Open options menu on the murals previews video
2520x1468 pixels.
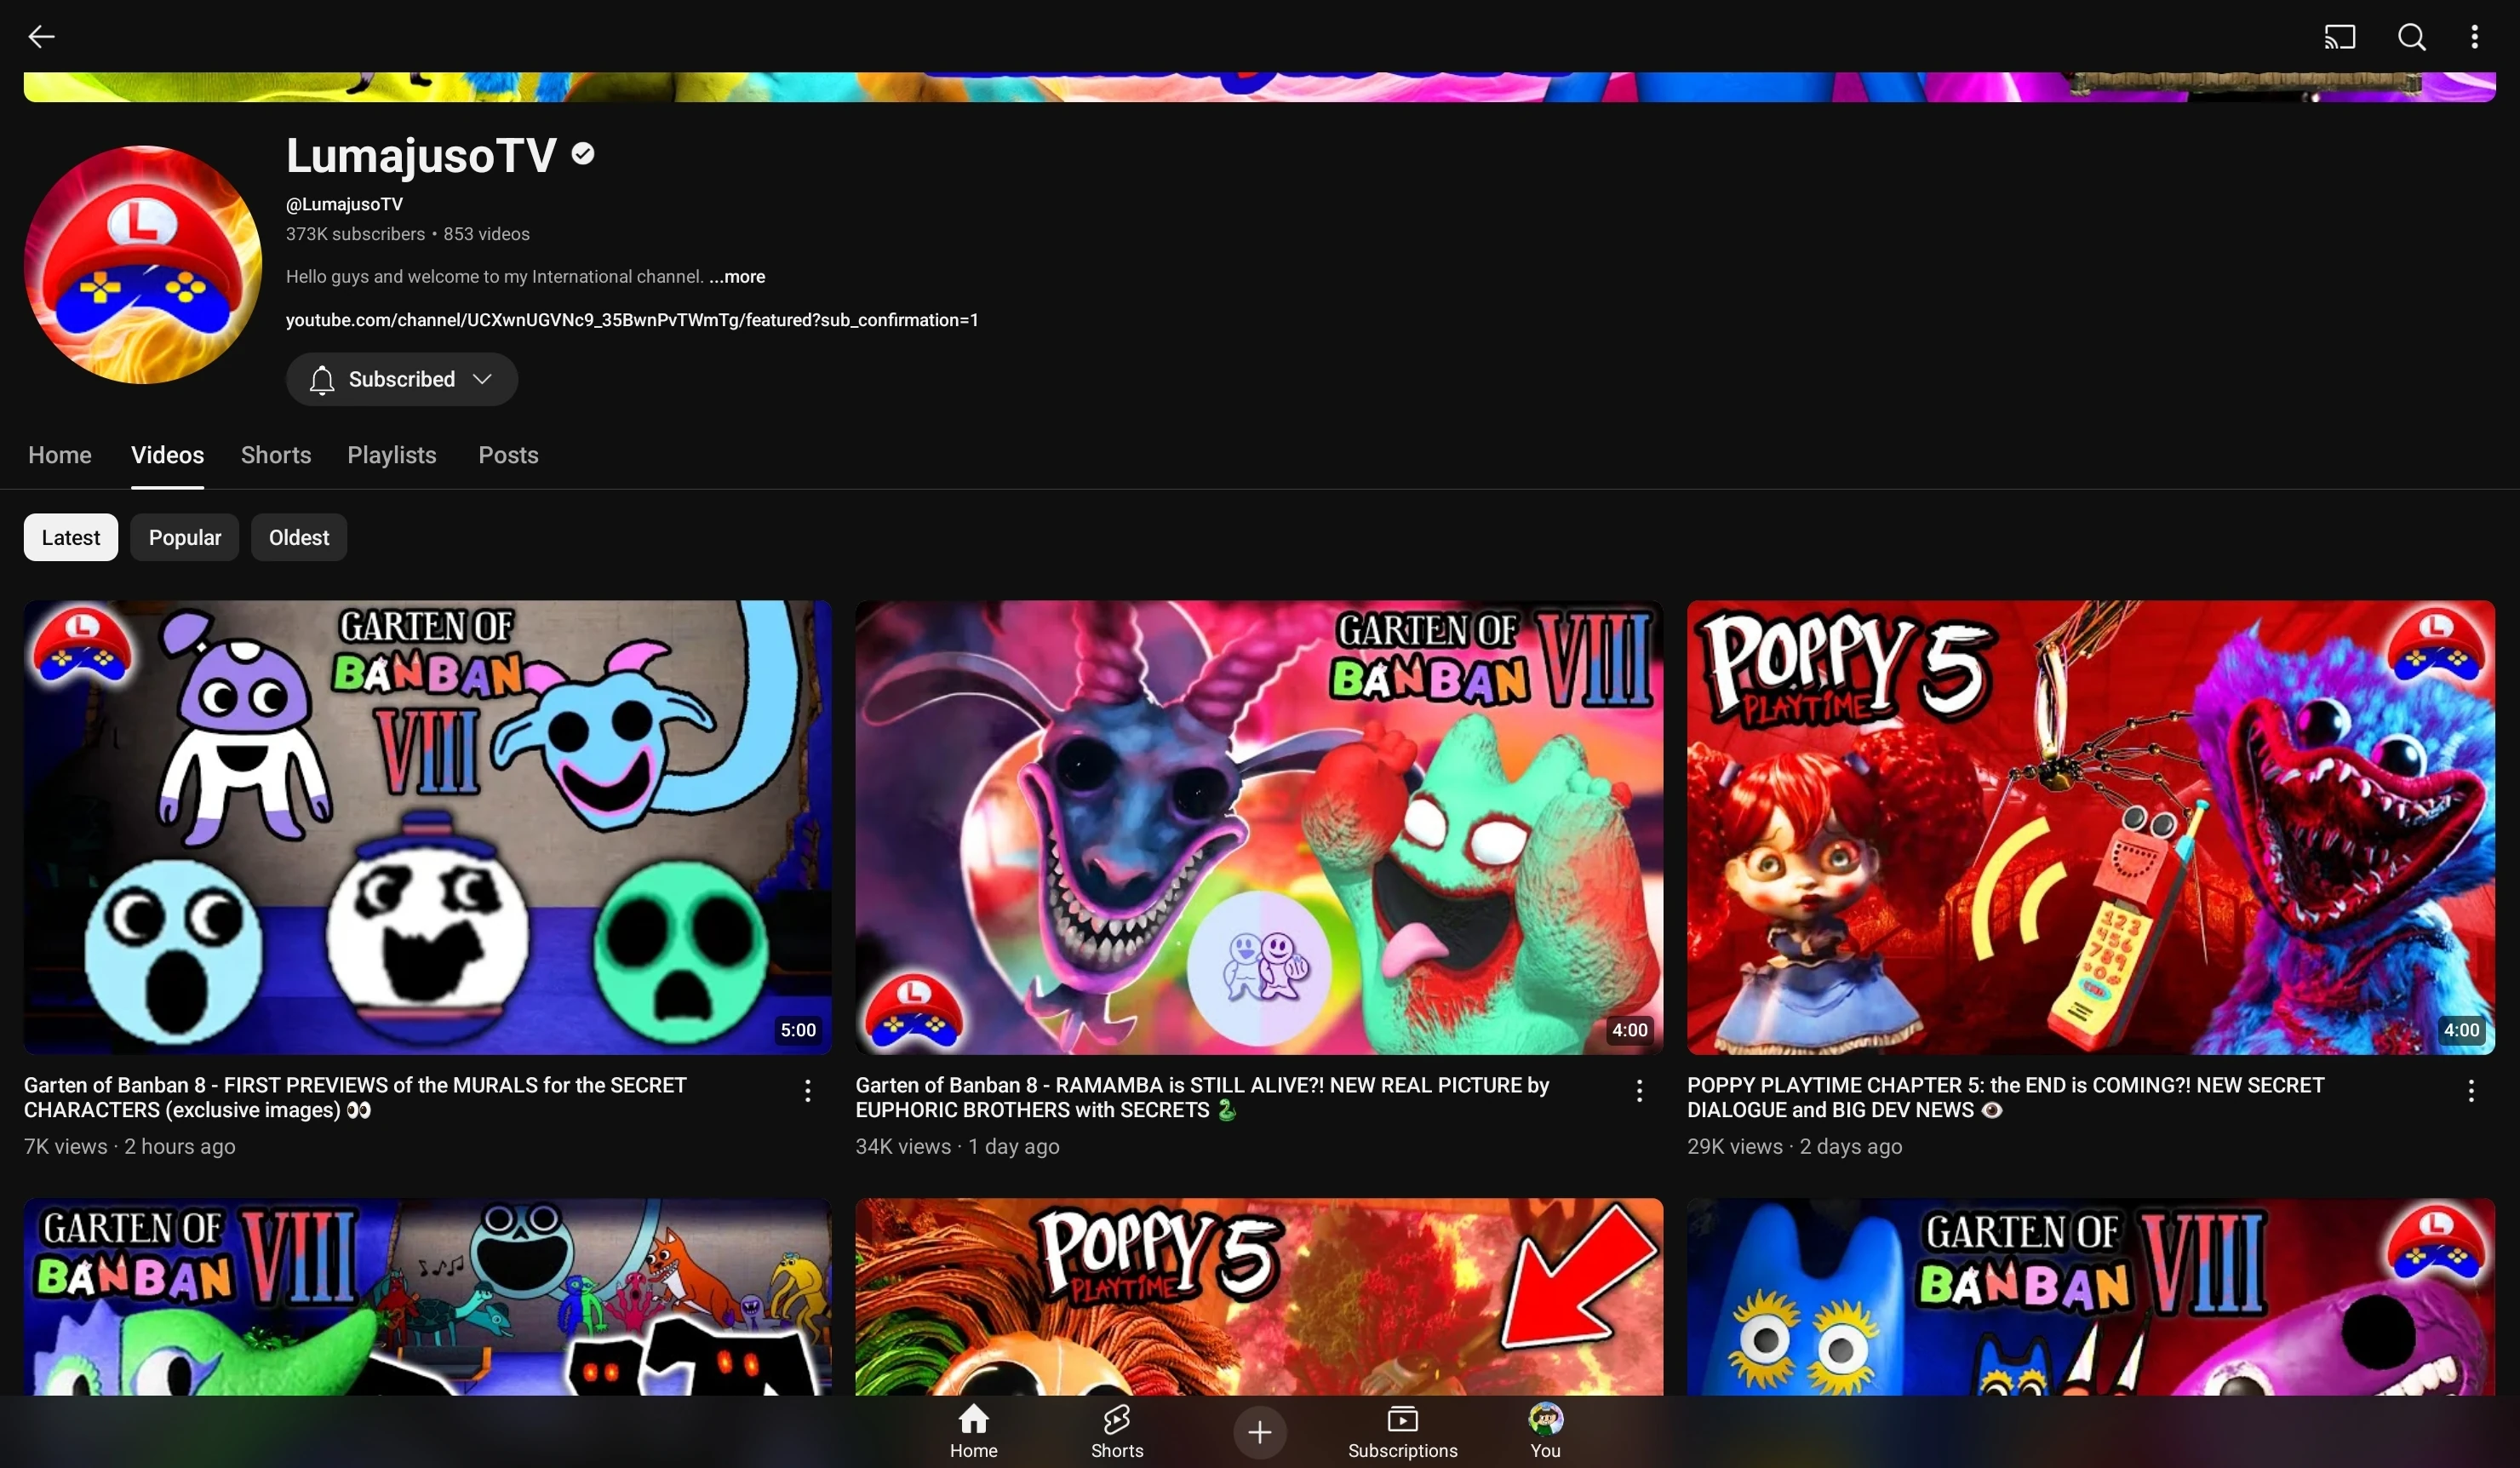point(807,1092)
